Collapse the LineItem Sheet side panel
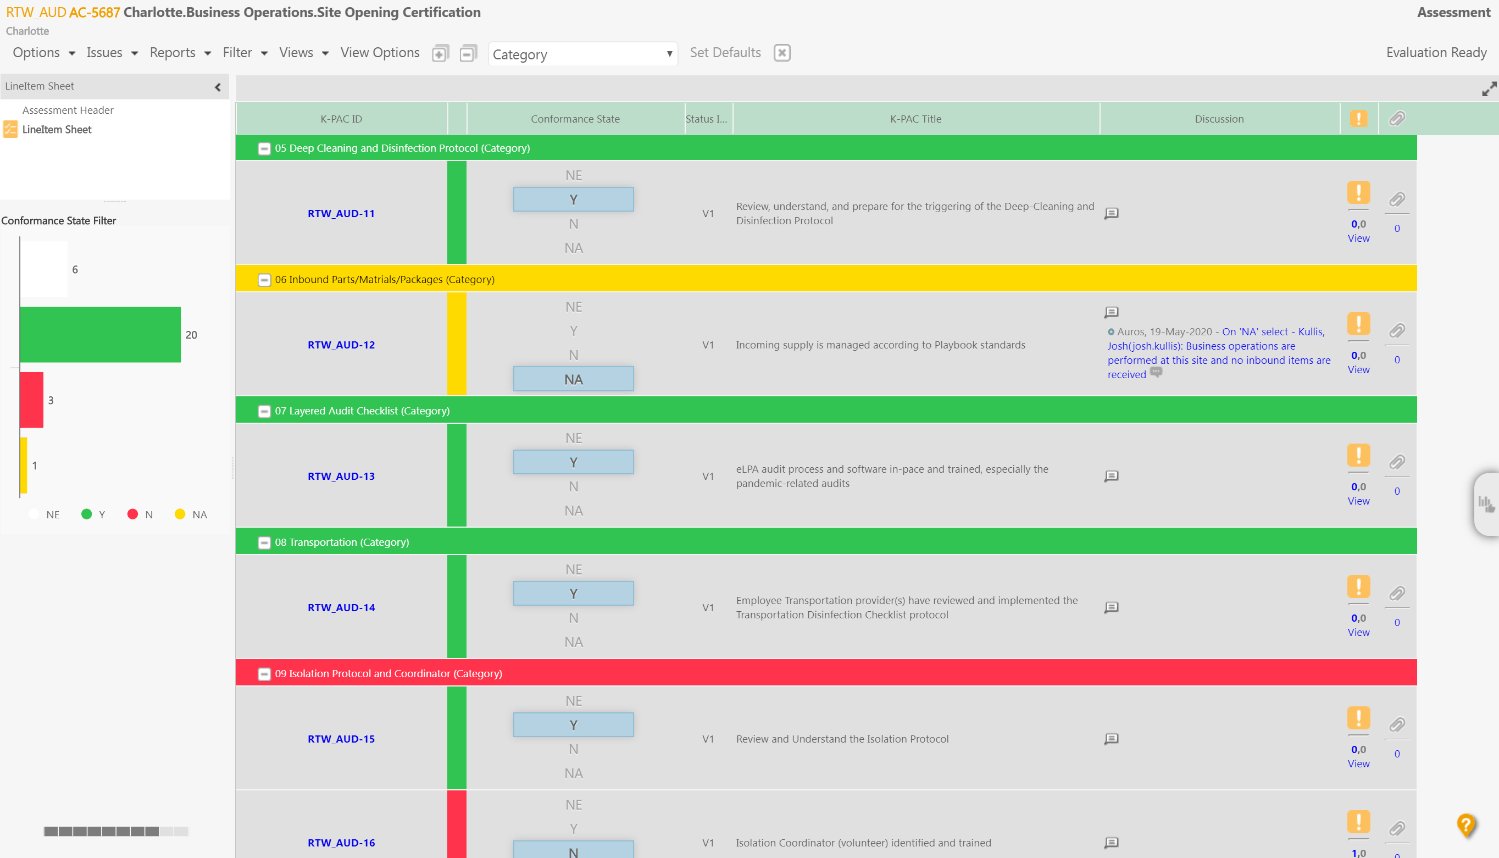Image resolution: width=1499 pixels, height=858 pixels. (x=218, y=87)
